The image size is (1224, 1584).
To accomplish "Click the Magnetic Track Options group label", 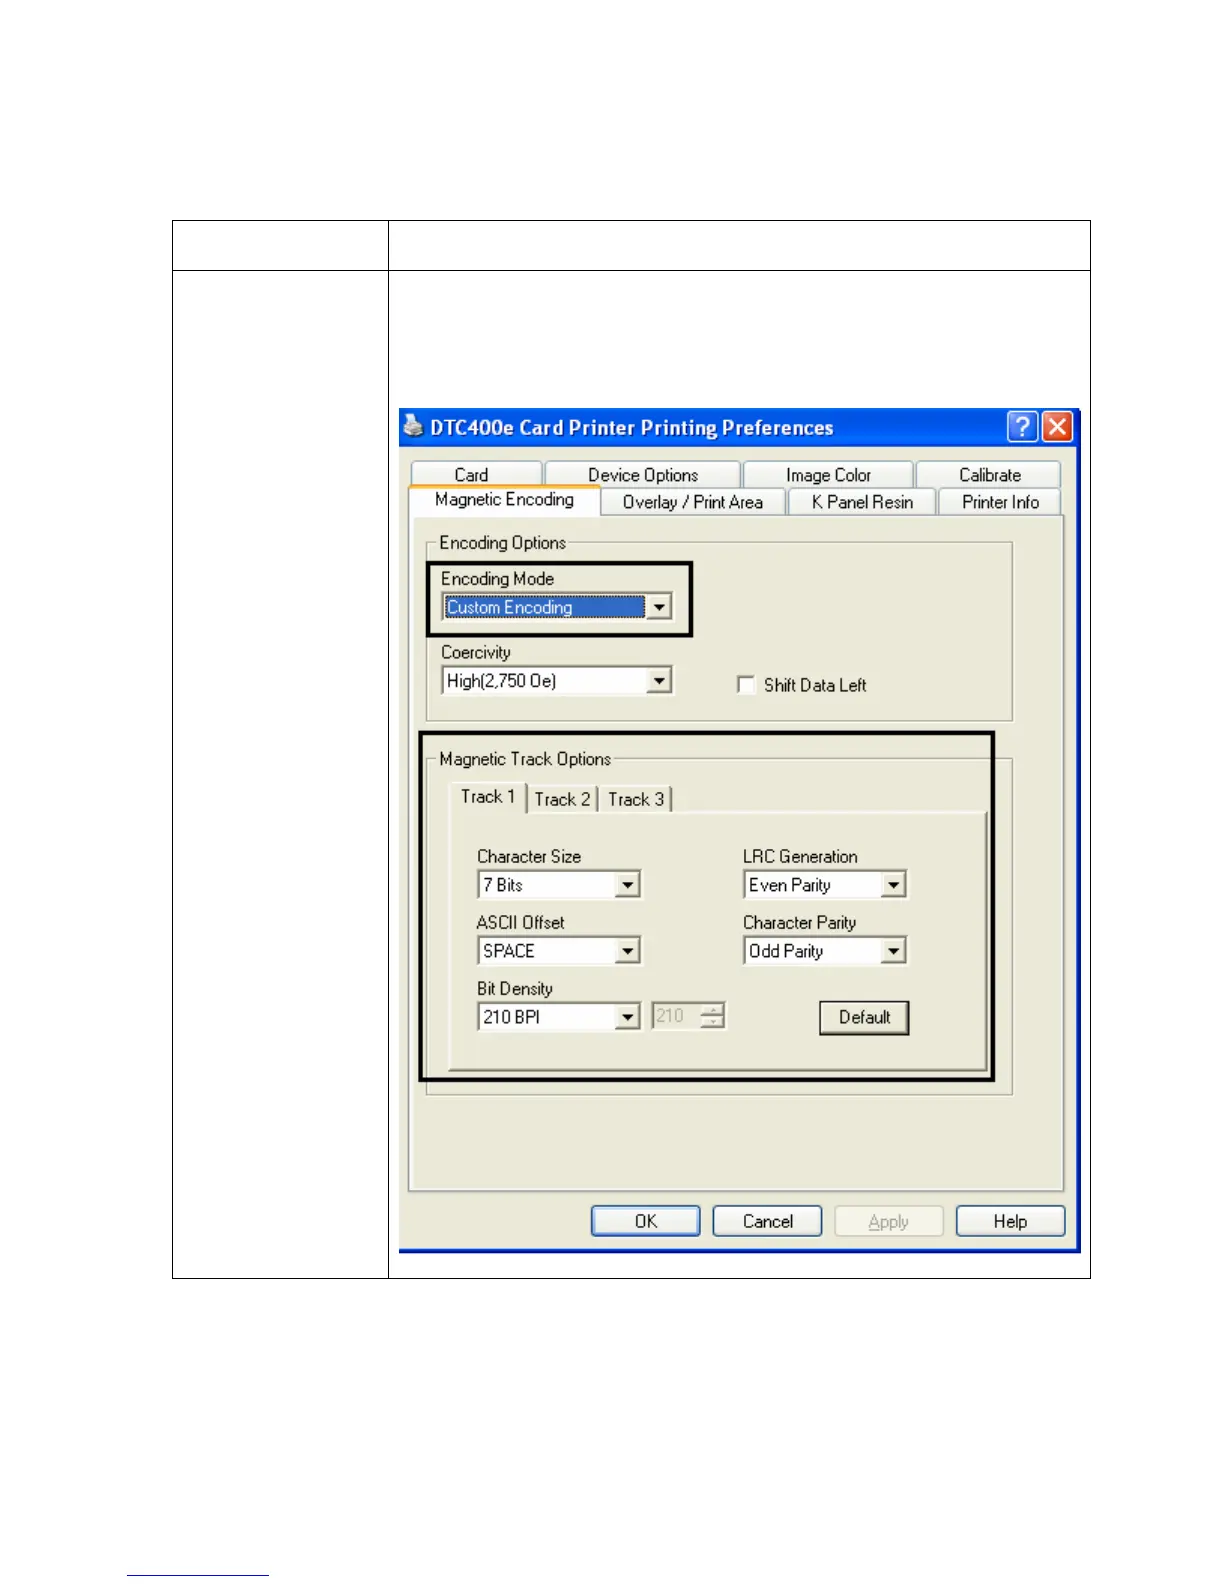I will pos(525,759).
